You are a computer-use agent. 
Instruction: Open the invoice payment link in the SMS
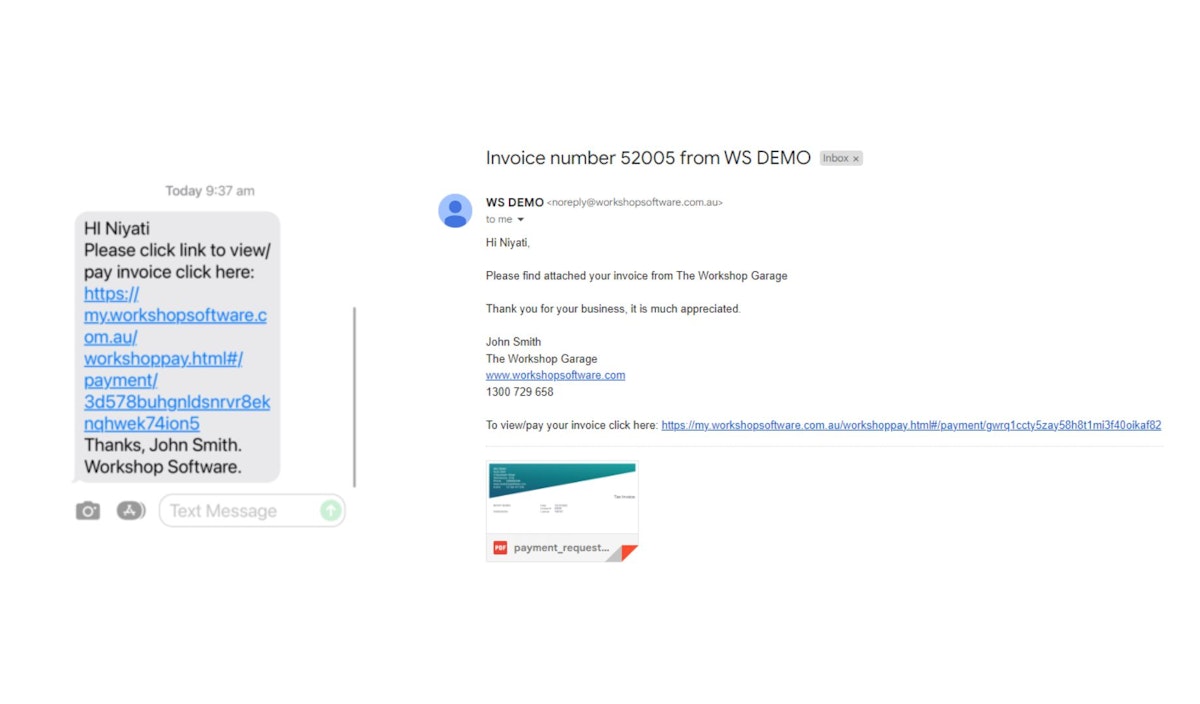click(176, 358)
